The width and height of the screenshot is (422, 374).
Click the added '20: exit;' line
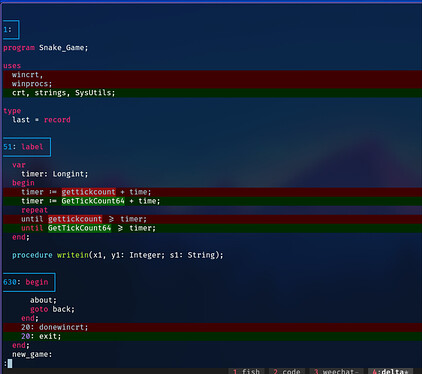tap(212, 336)
